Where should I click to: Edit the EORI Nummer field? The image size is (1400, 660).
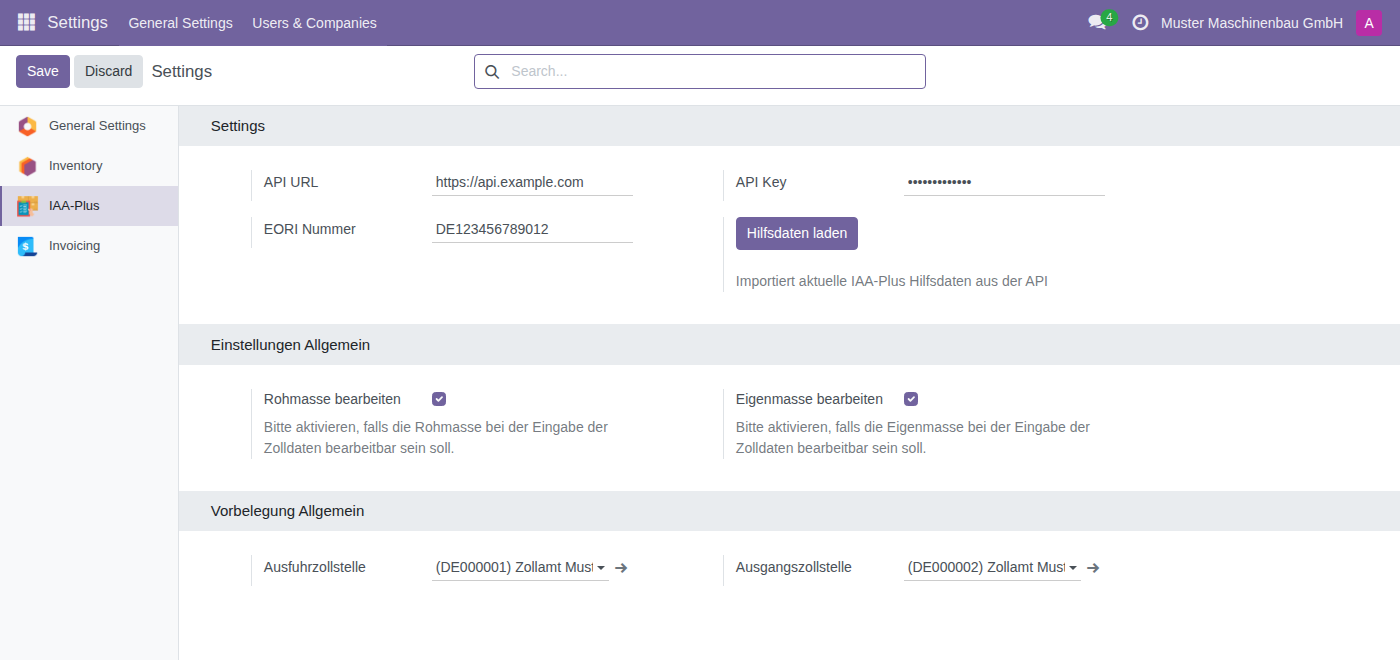tap(532, 229)
